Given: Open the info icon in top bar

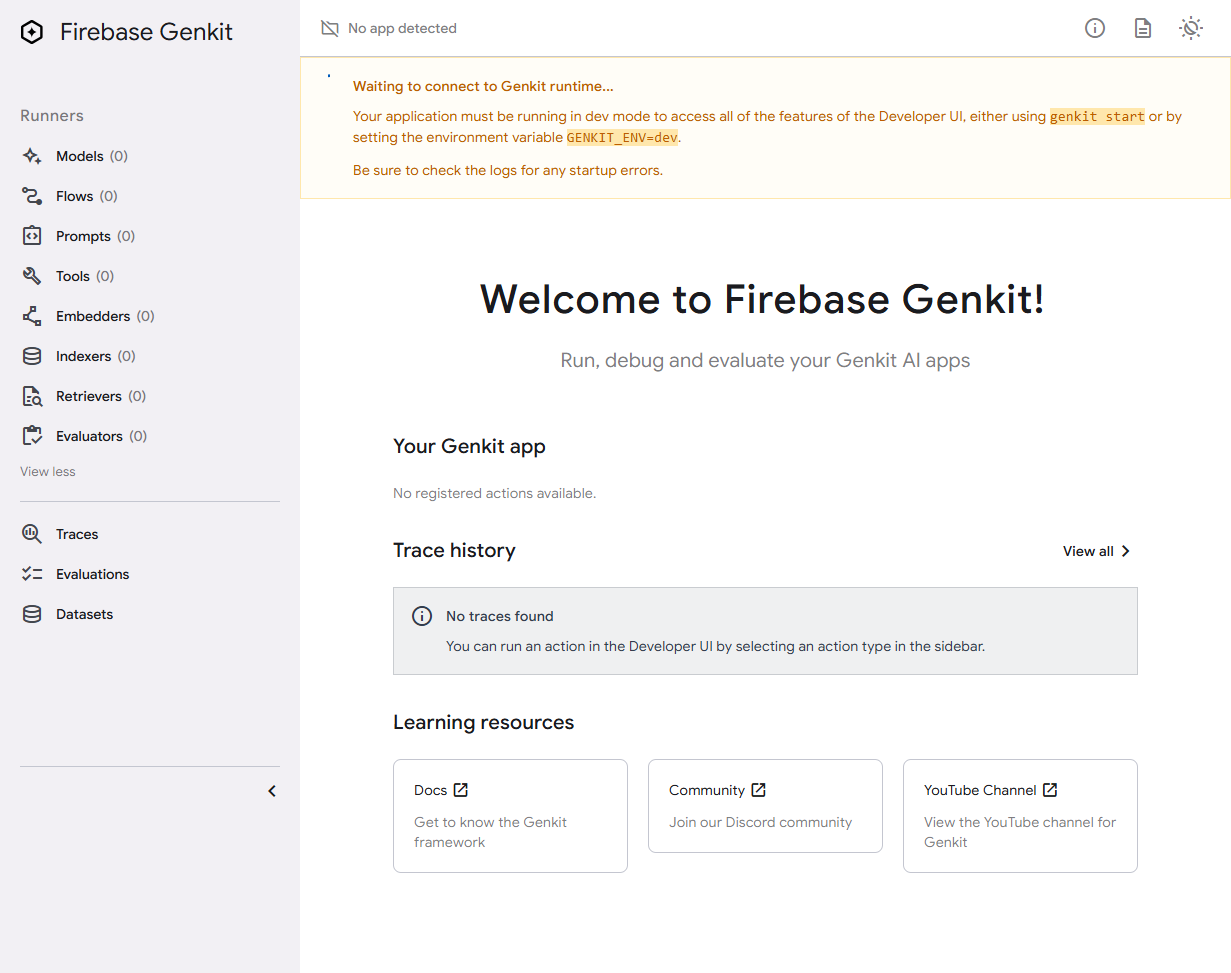Looking at the screenshot, I should [x=1095, y=28].
